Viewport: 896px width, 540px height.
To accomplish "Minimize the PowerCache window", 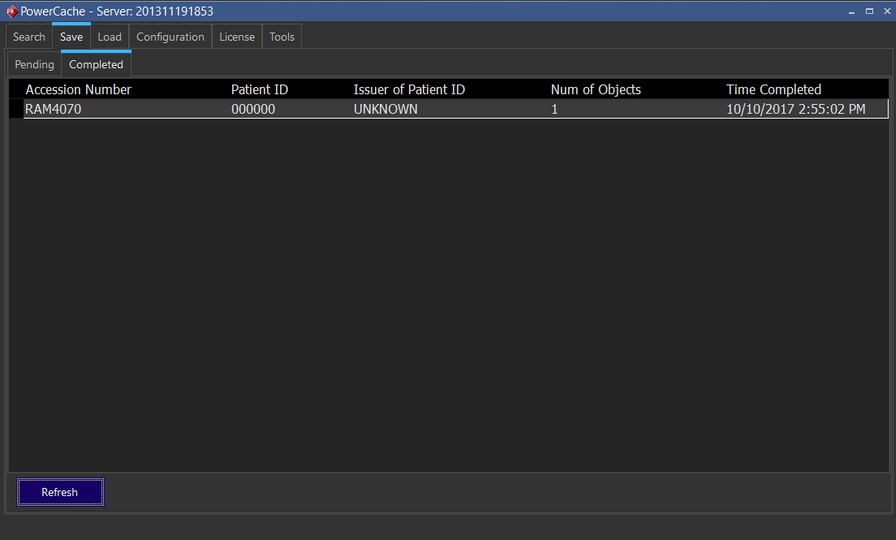I will pyautogui.click(x=850, y=11).
